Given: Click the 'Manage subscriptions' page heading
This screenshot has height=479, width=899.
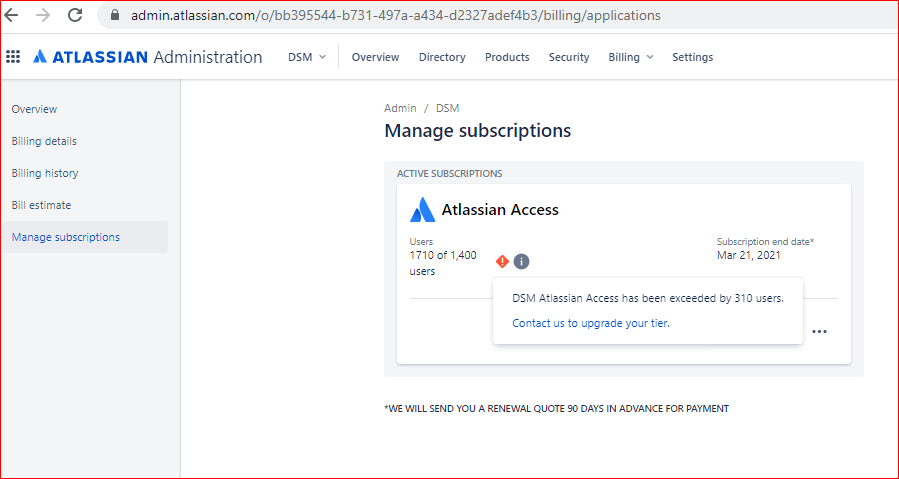Looking at the screenshot, I should 478,130.
